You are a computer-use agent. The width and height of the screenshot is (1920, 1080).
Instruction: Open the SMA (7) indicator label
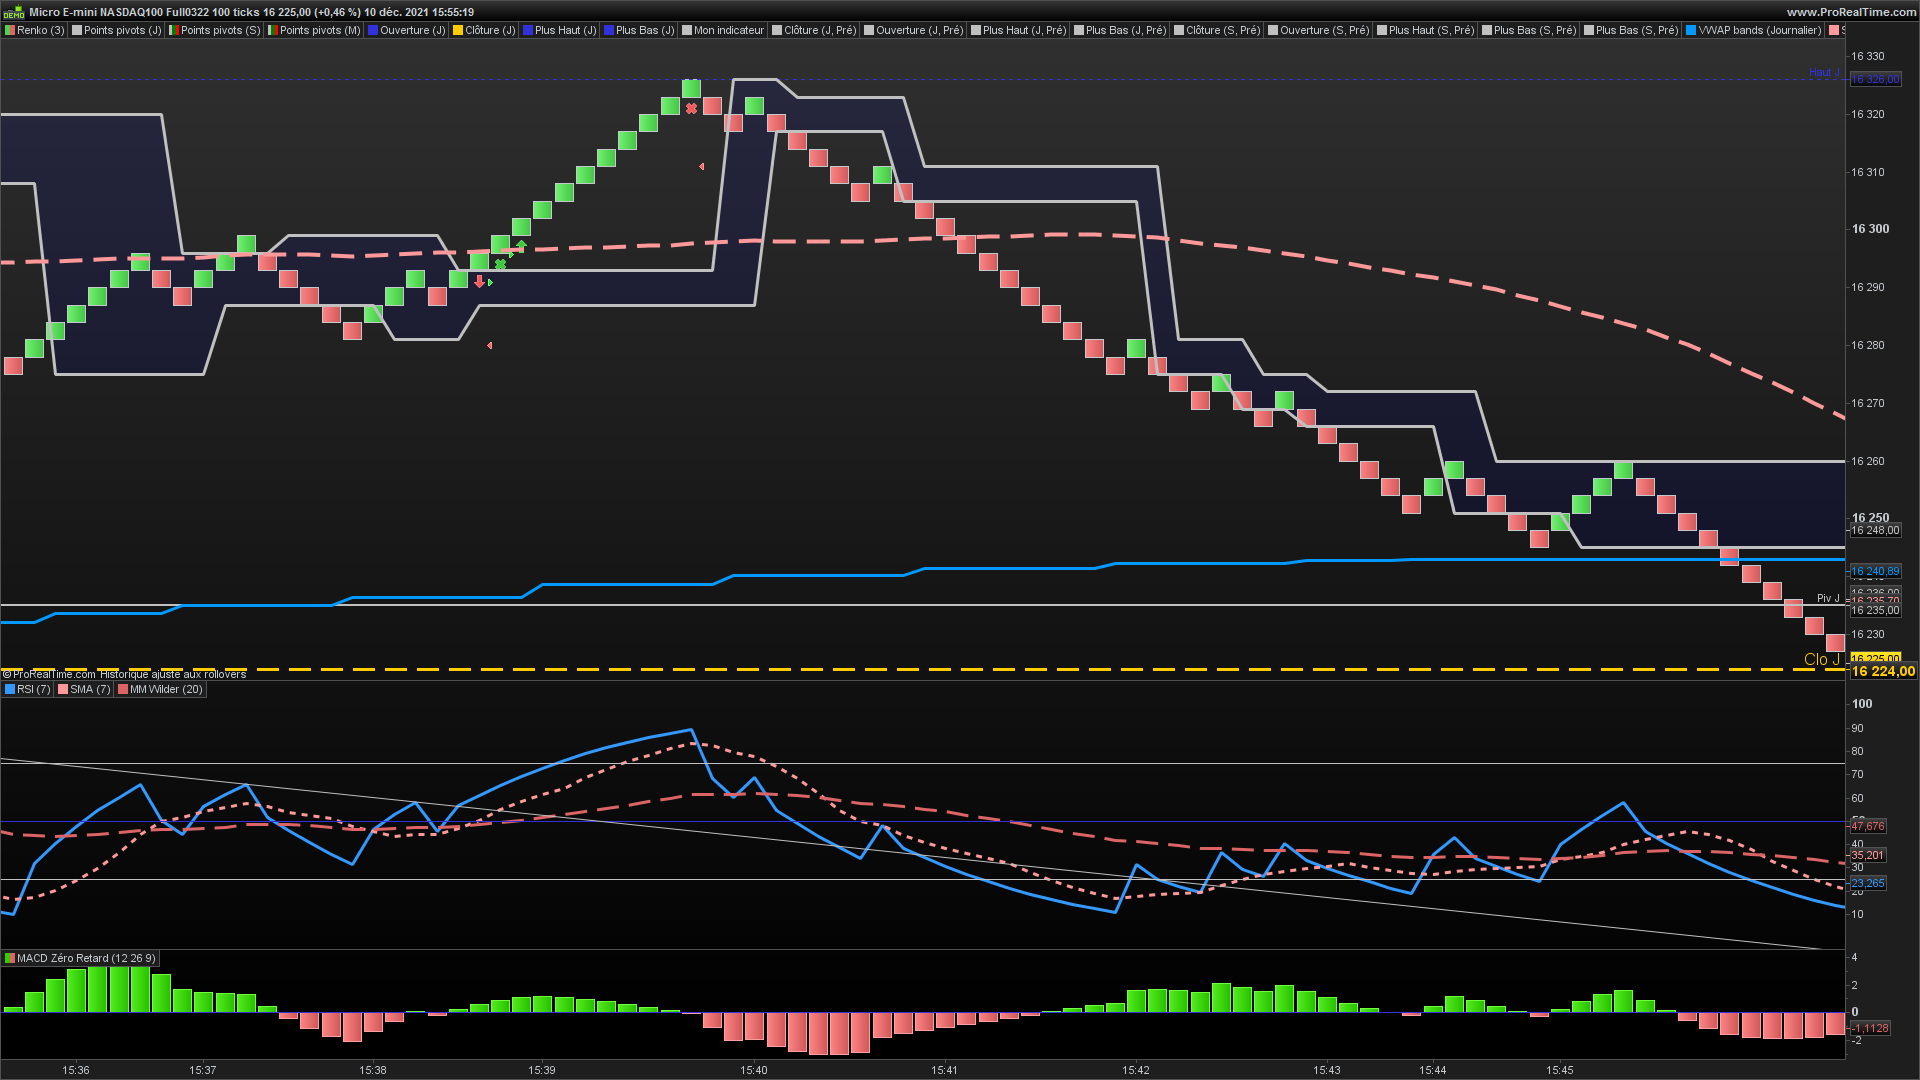click(x=90, y=689)
